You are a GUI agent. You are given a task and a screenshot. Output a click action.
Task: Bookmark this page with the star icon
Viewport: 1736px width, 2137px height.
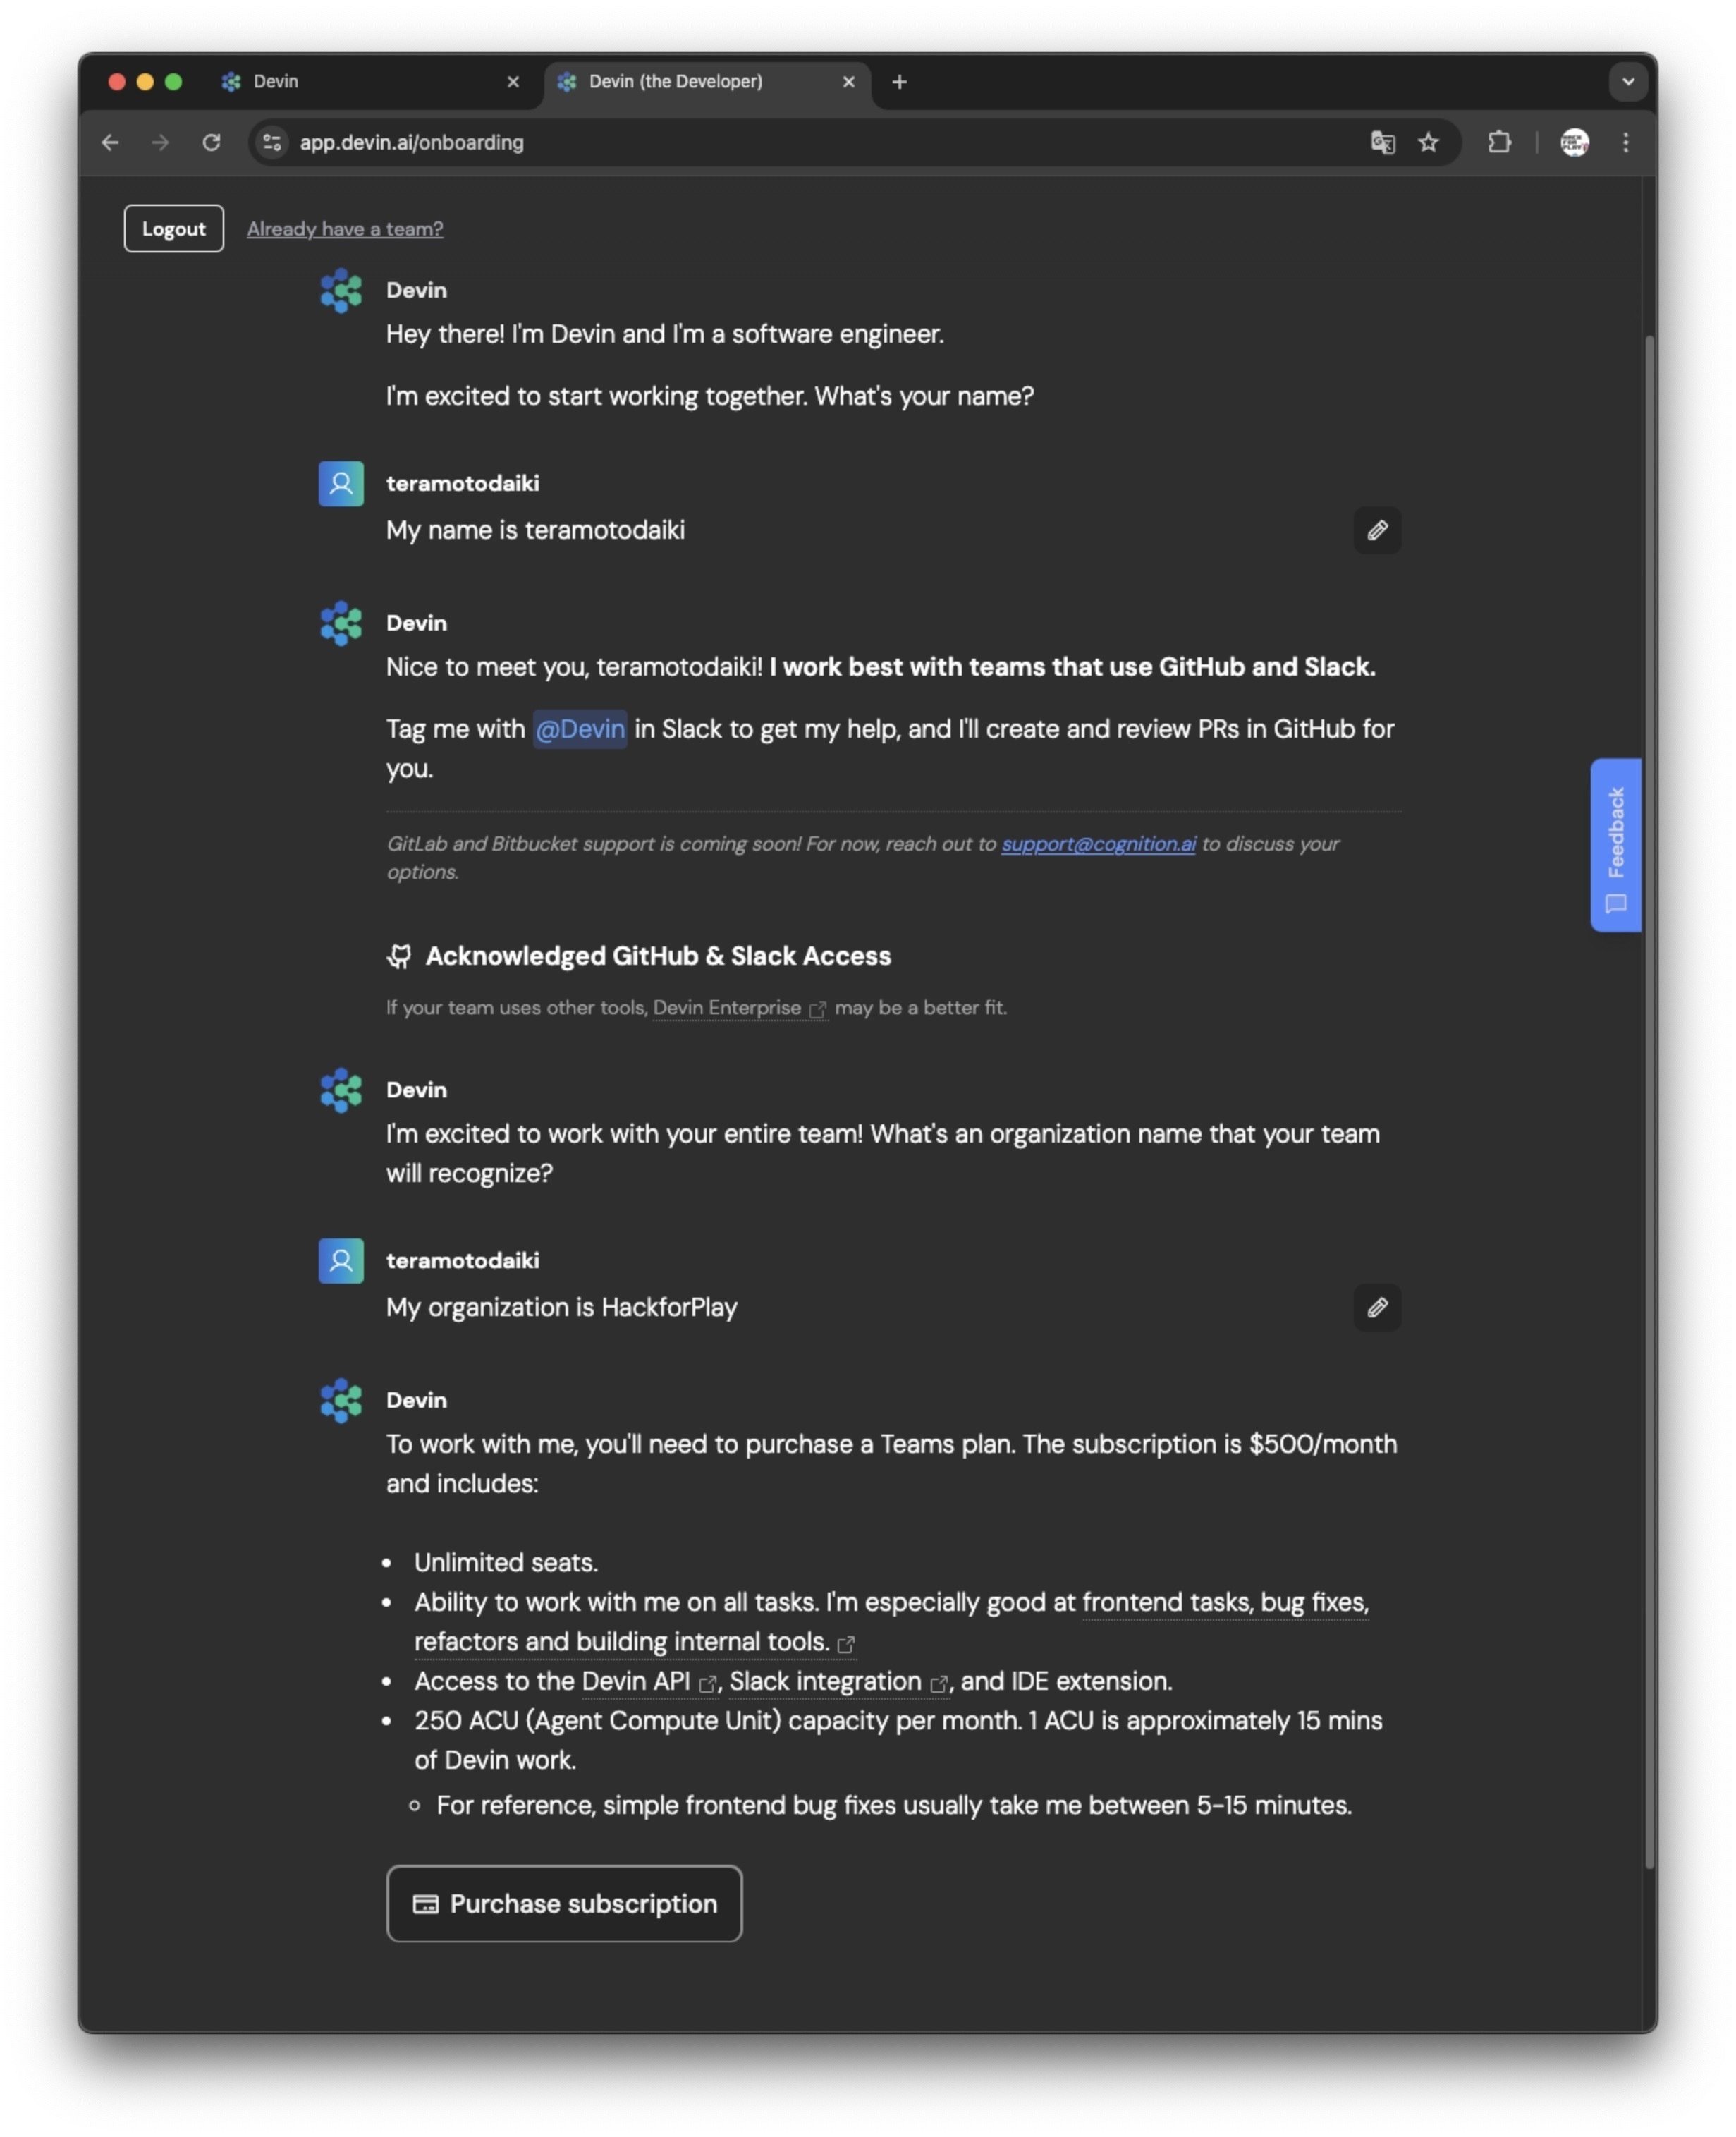[x=1428, y=143]
